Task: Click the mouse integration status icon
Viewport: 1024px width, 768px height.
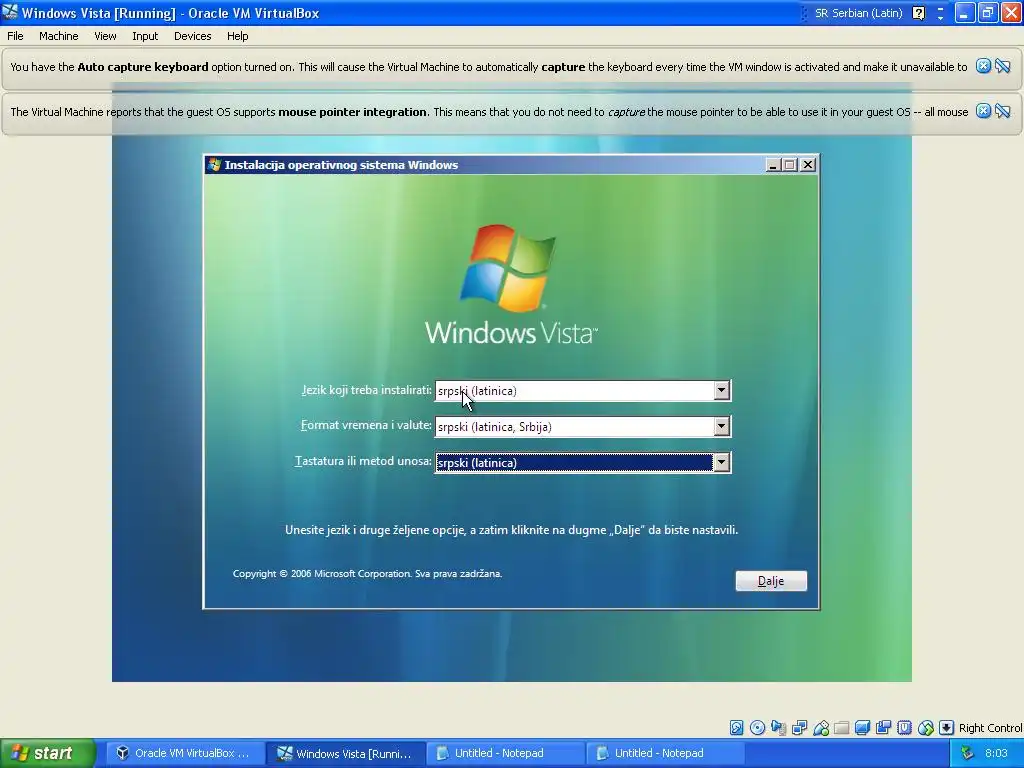Action: (925, 728)
